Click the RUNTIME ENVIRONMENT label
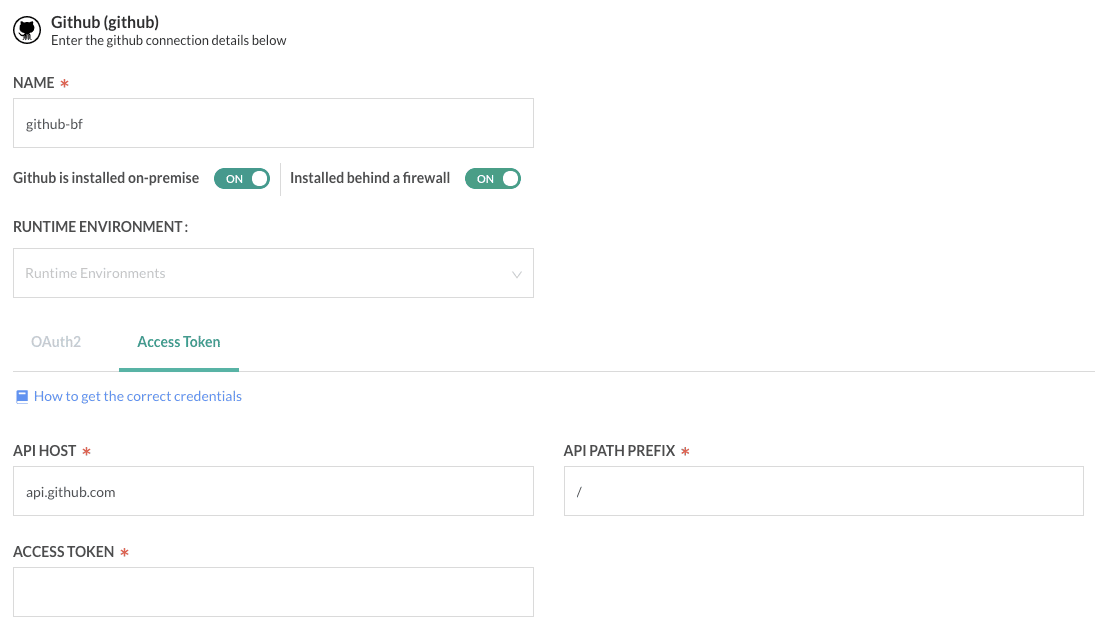1095x626 pixels. [x=100, y=227]
